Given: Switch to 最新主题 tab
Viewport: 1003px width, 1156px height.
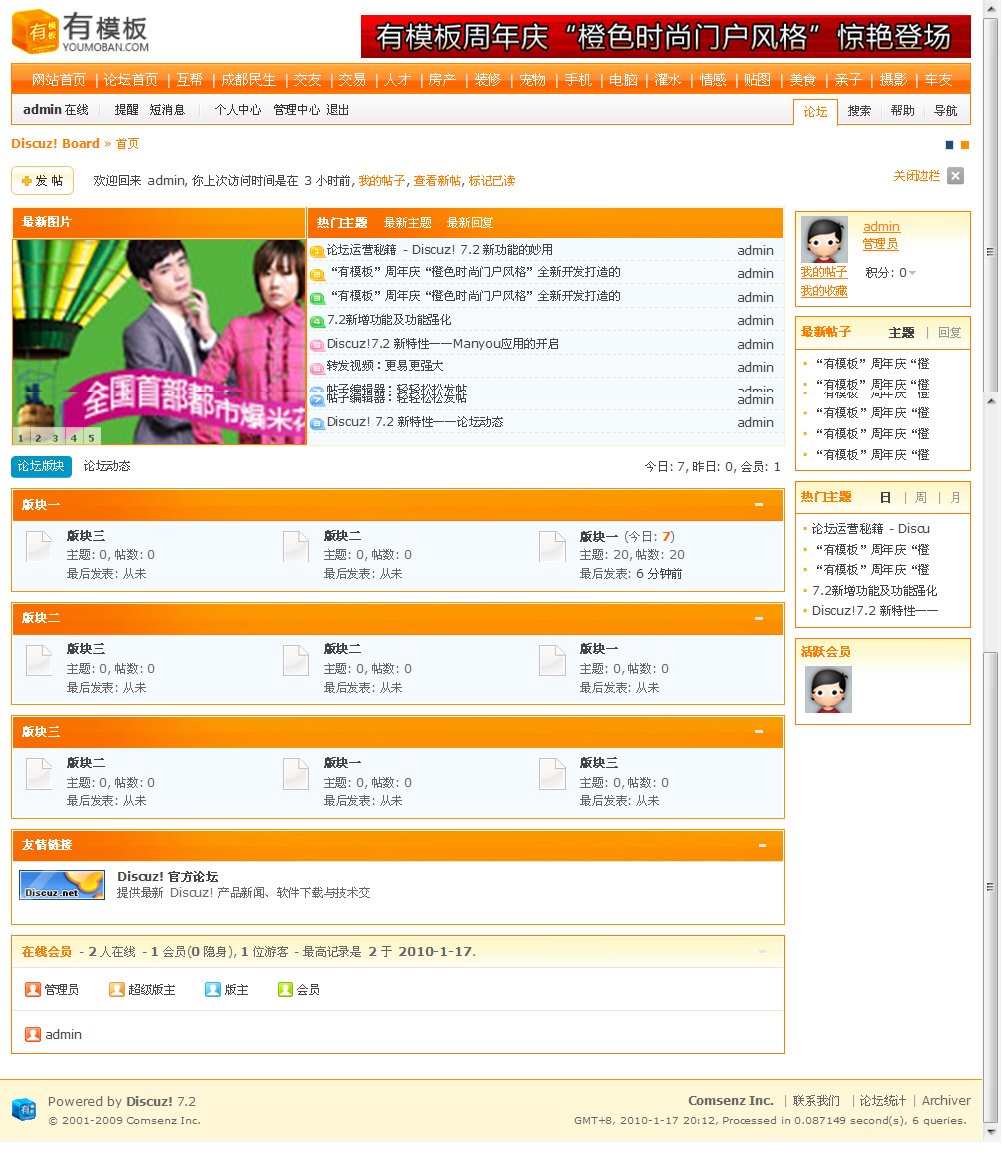Looking at the screenshot, I should pyautogui.click(x=407, y=223).
